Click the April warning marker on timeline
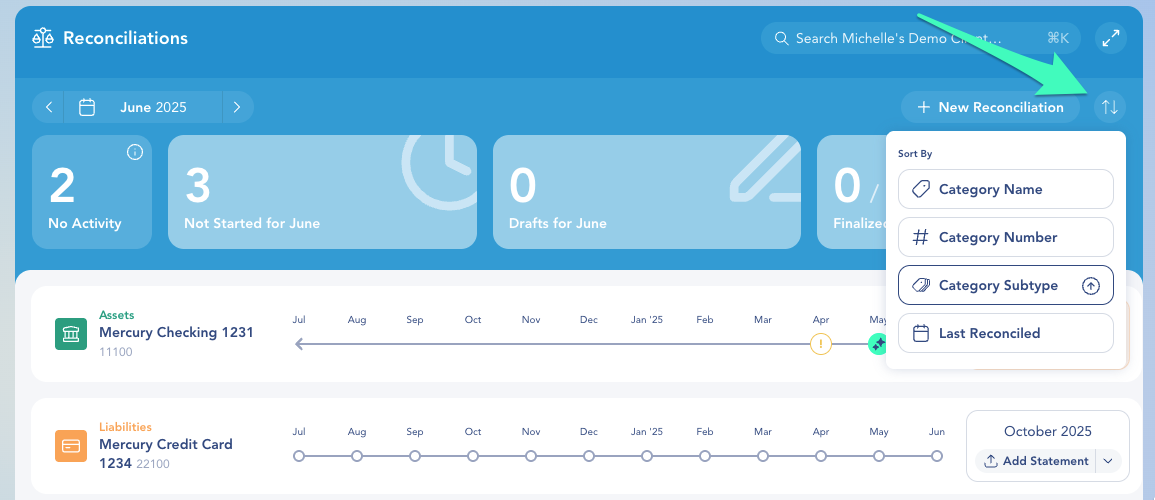1155x500 pixels. 821,344
